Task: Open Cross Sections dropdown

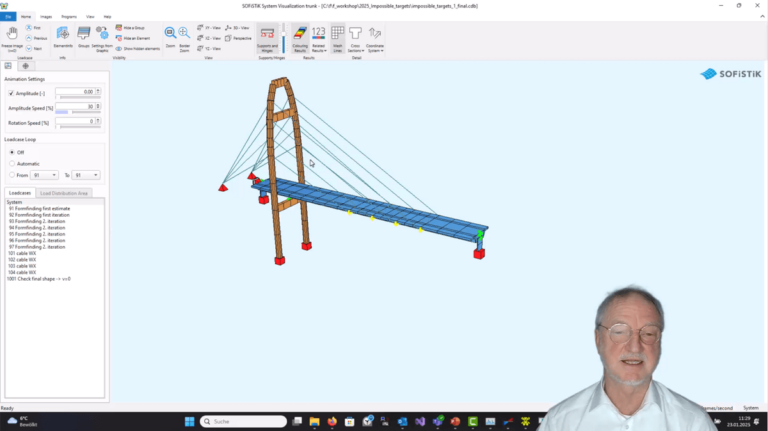Action: [356, 39]
